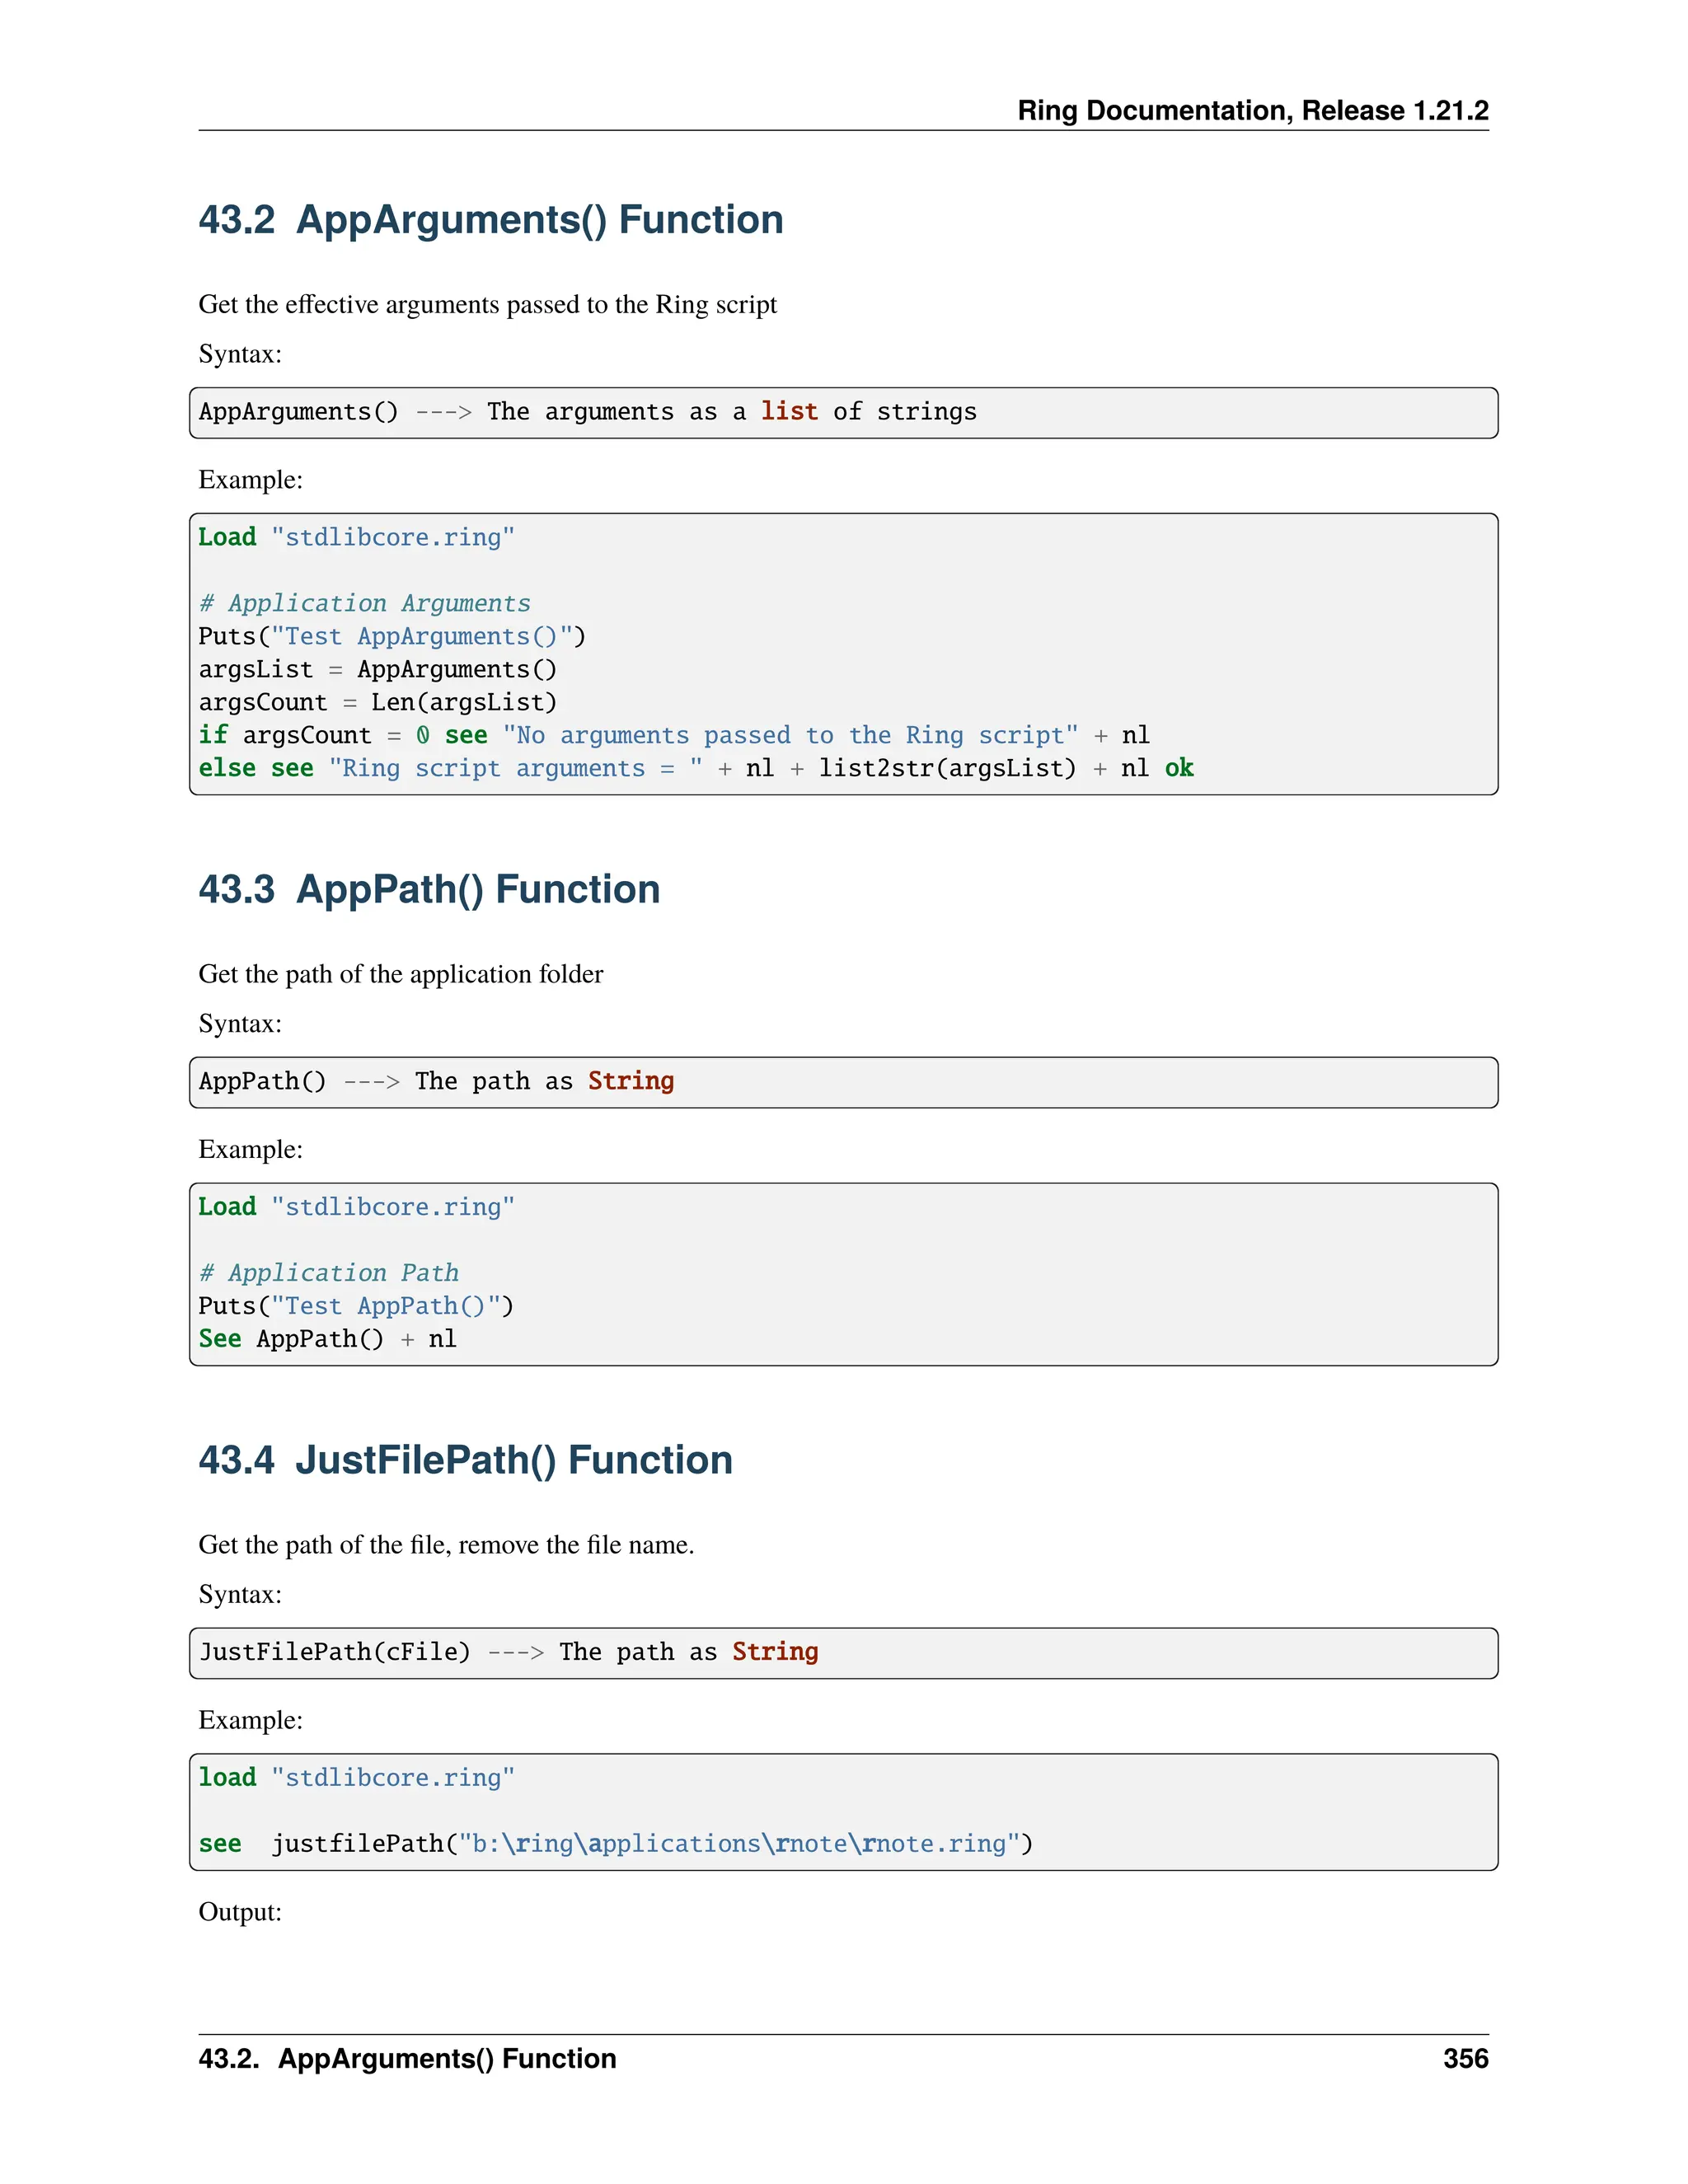Click the AppArguments() syntax code line
Image resolution: width=1688 pixels, height=2184 pixels.
pyautogui.click(x=586, y=412)
